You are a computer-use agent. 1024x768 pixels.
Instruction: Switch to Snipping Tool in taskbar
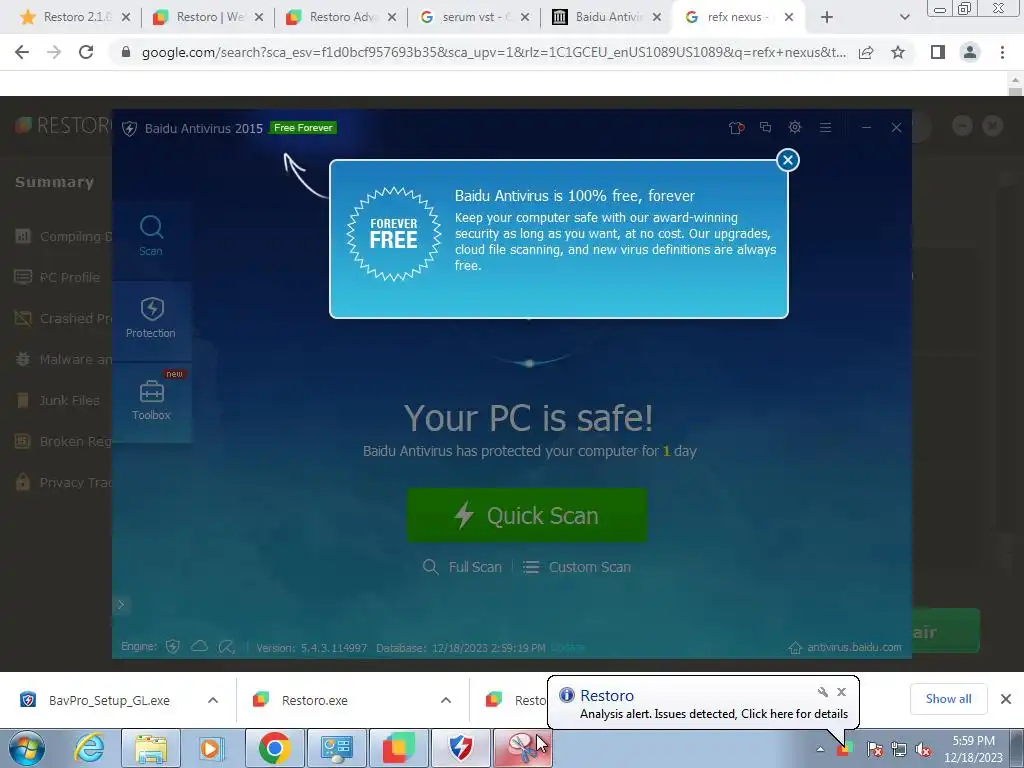pos(522,748)
